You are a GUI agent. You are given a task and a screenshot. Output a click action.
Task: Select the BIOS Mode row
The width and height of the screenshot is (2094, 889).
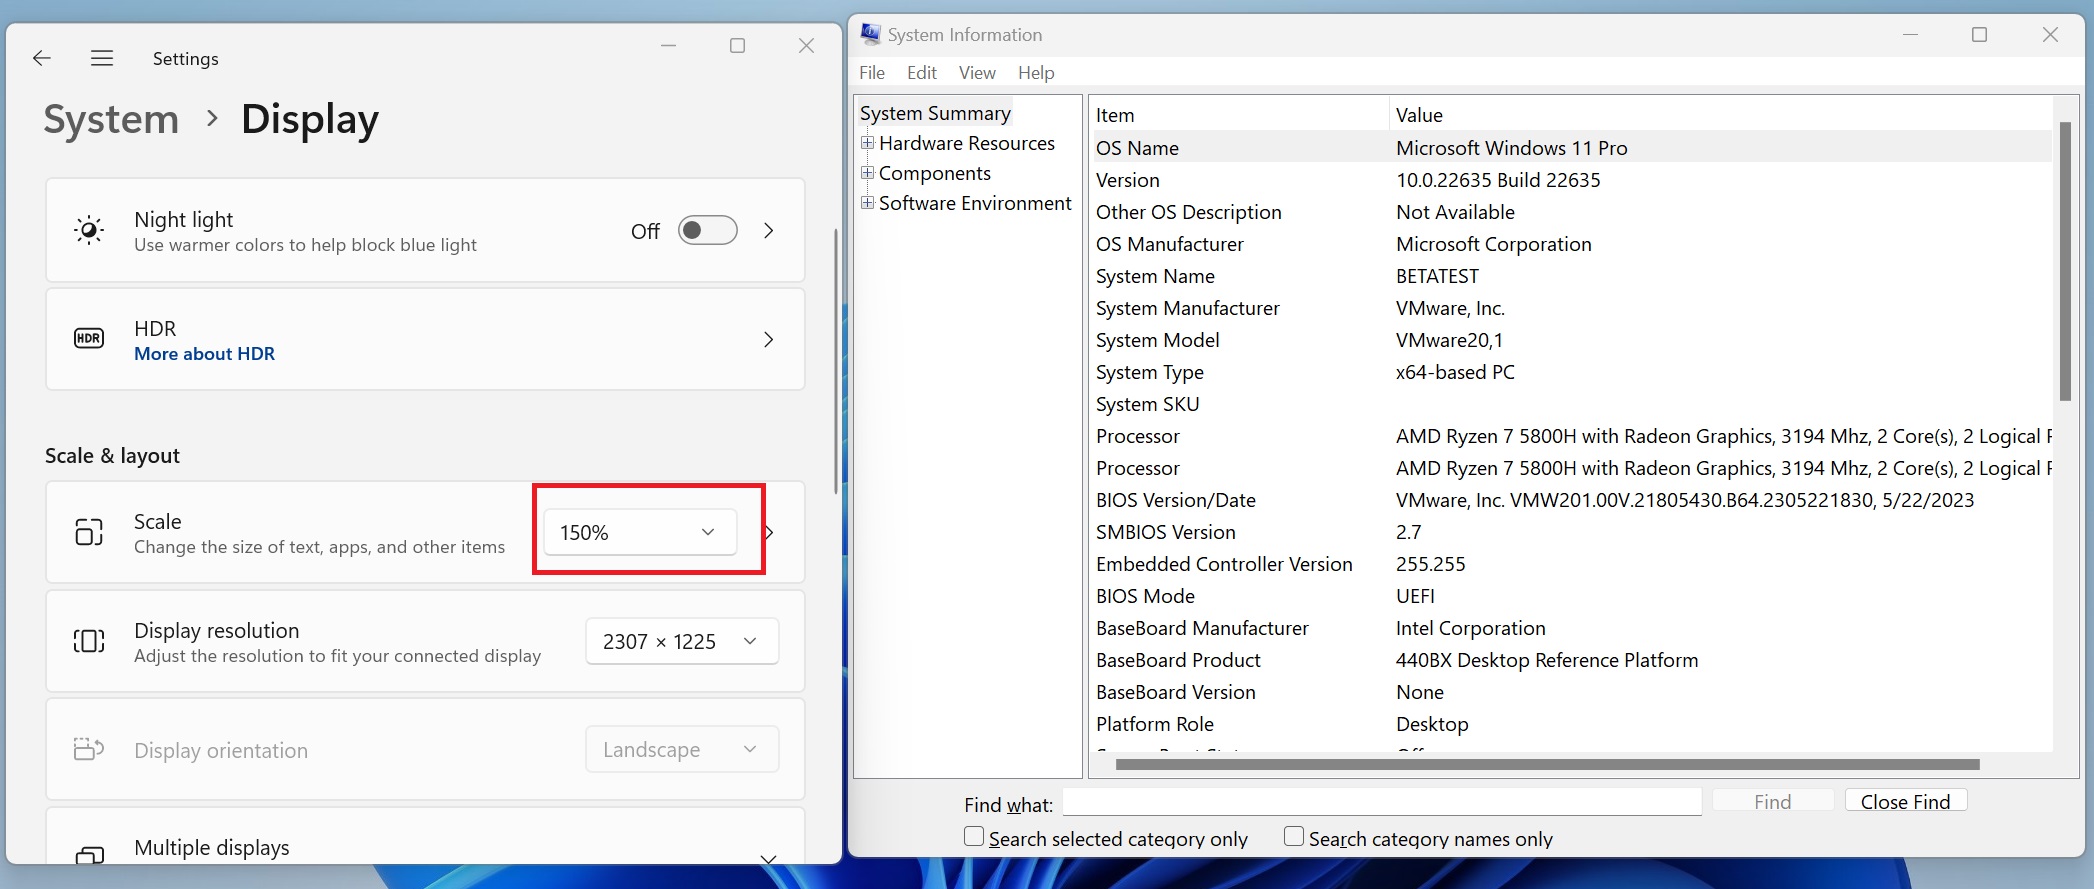(x=1572, y=596)
